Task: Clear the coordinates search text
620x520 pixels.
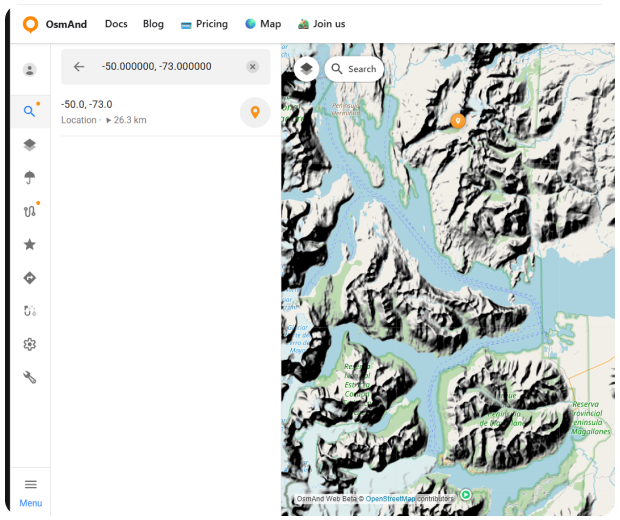Action: [x=253, y=67]
